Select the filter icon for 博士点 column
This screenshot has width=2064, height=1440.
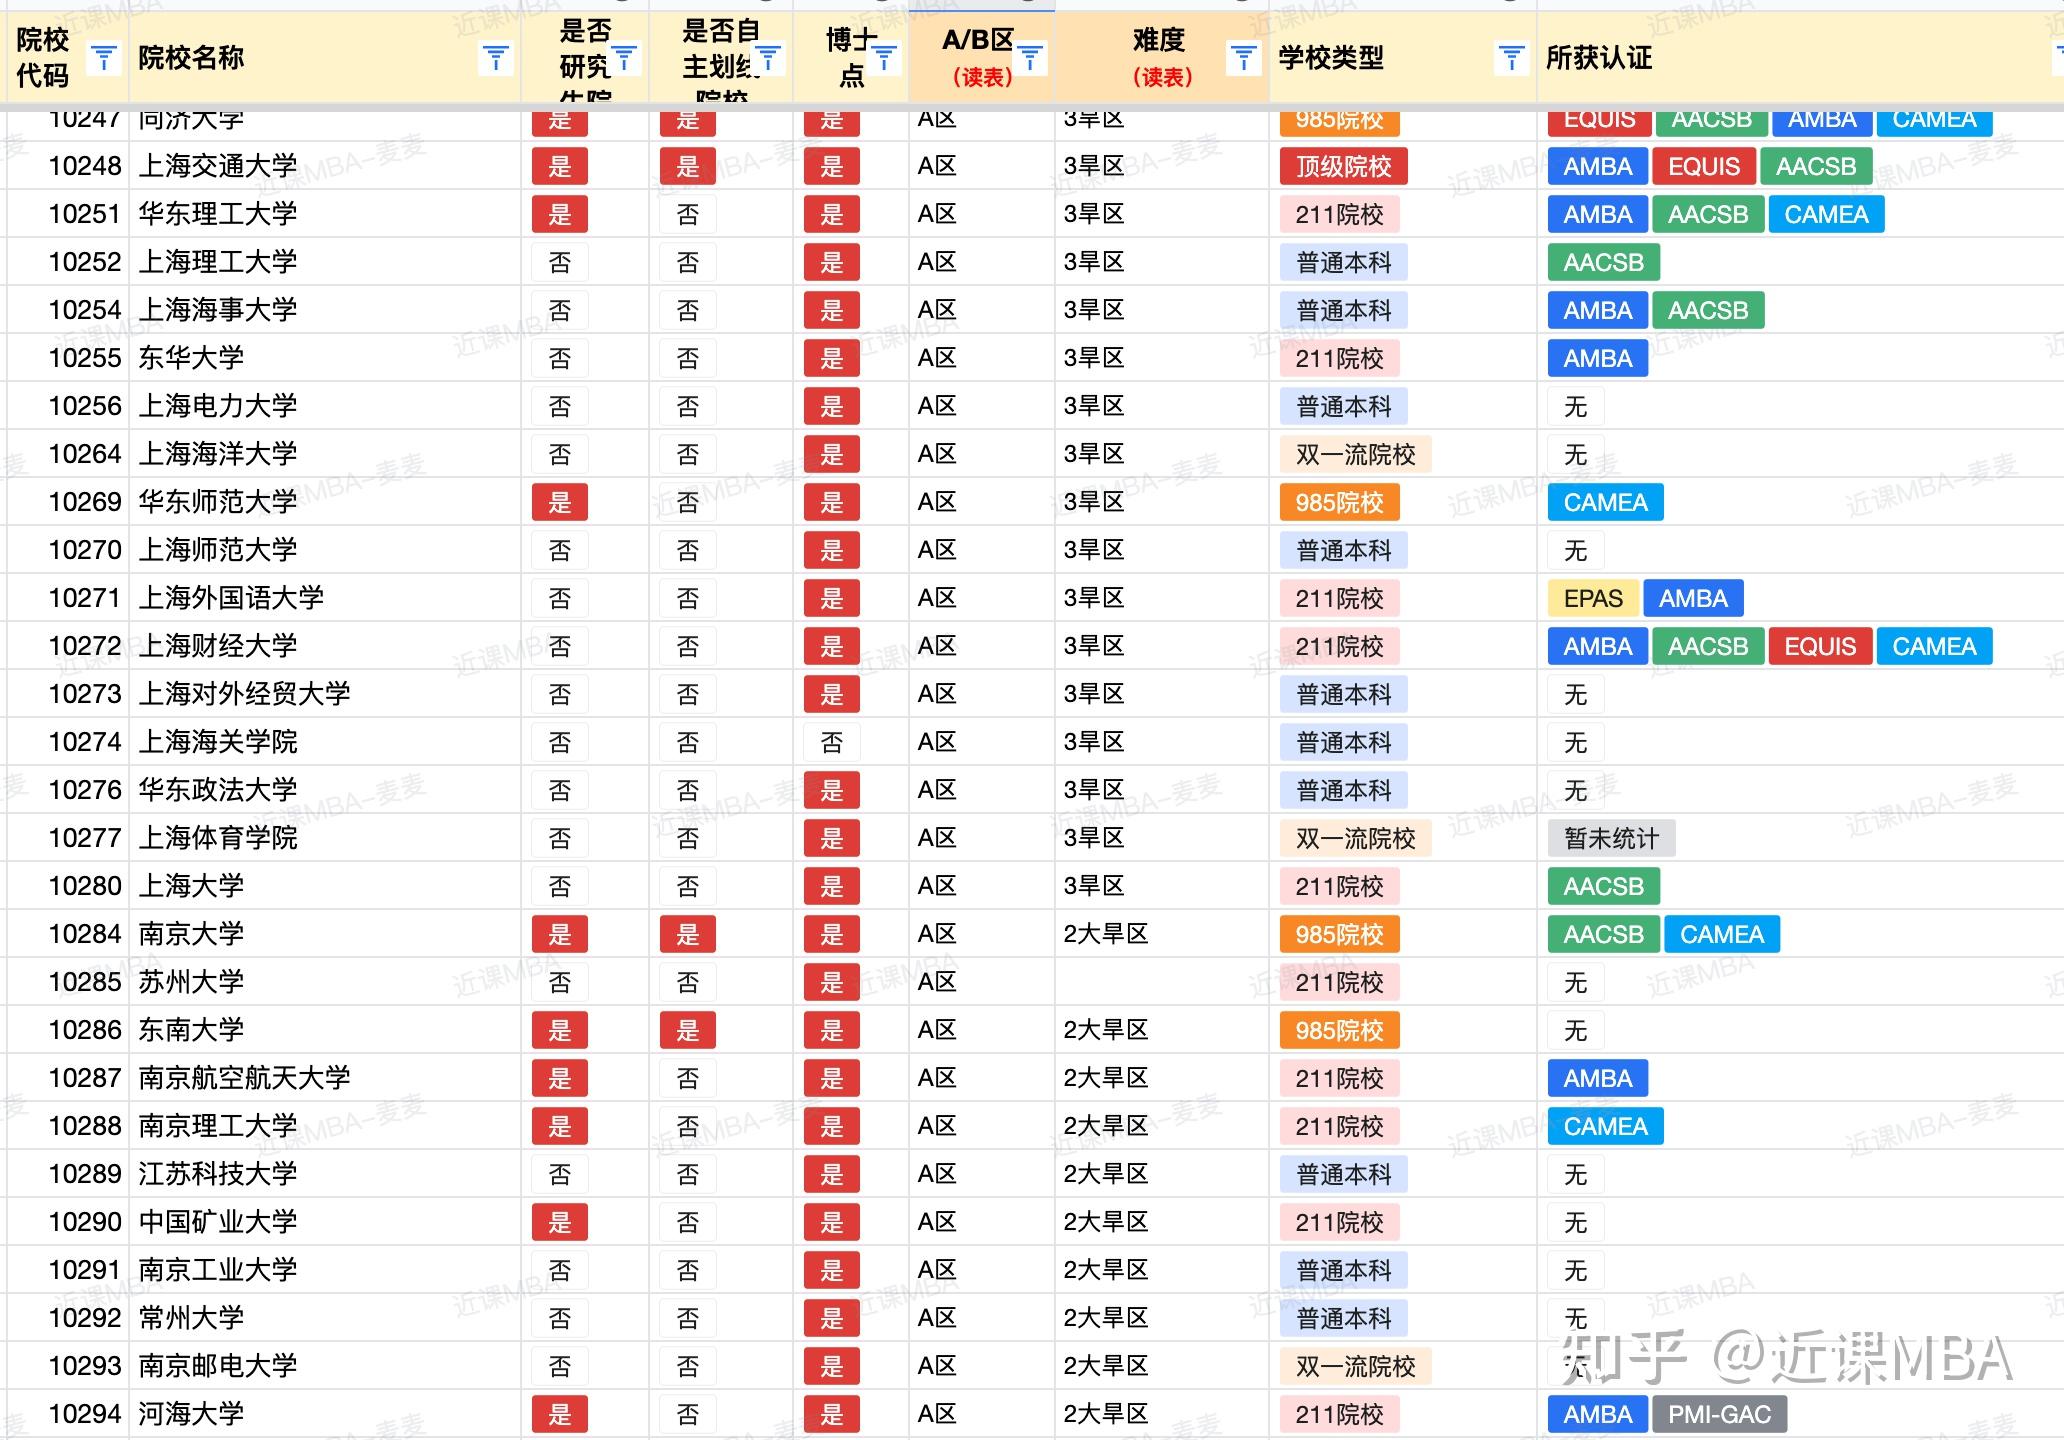point(886,57)
